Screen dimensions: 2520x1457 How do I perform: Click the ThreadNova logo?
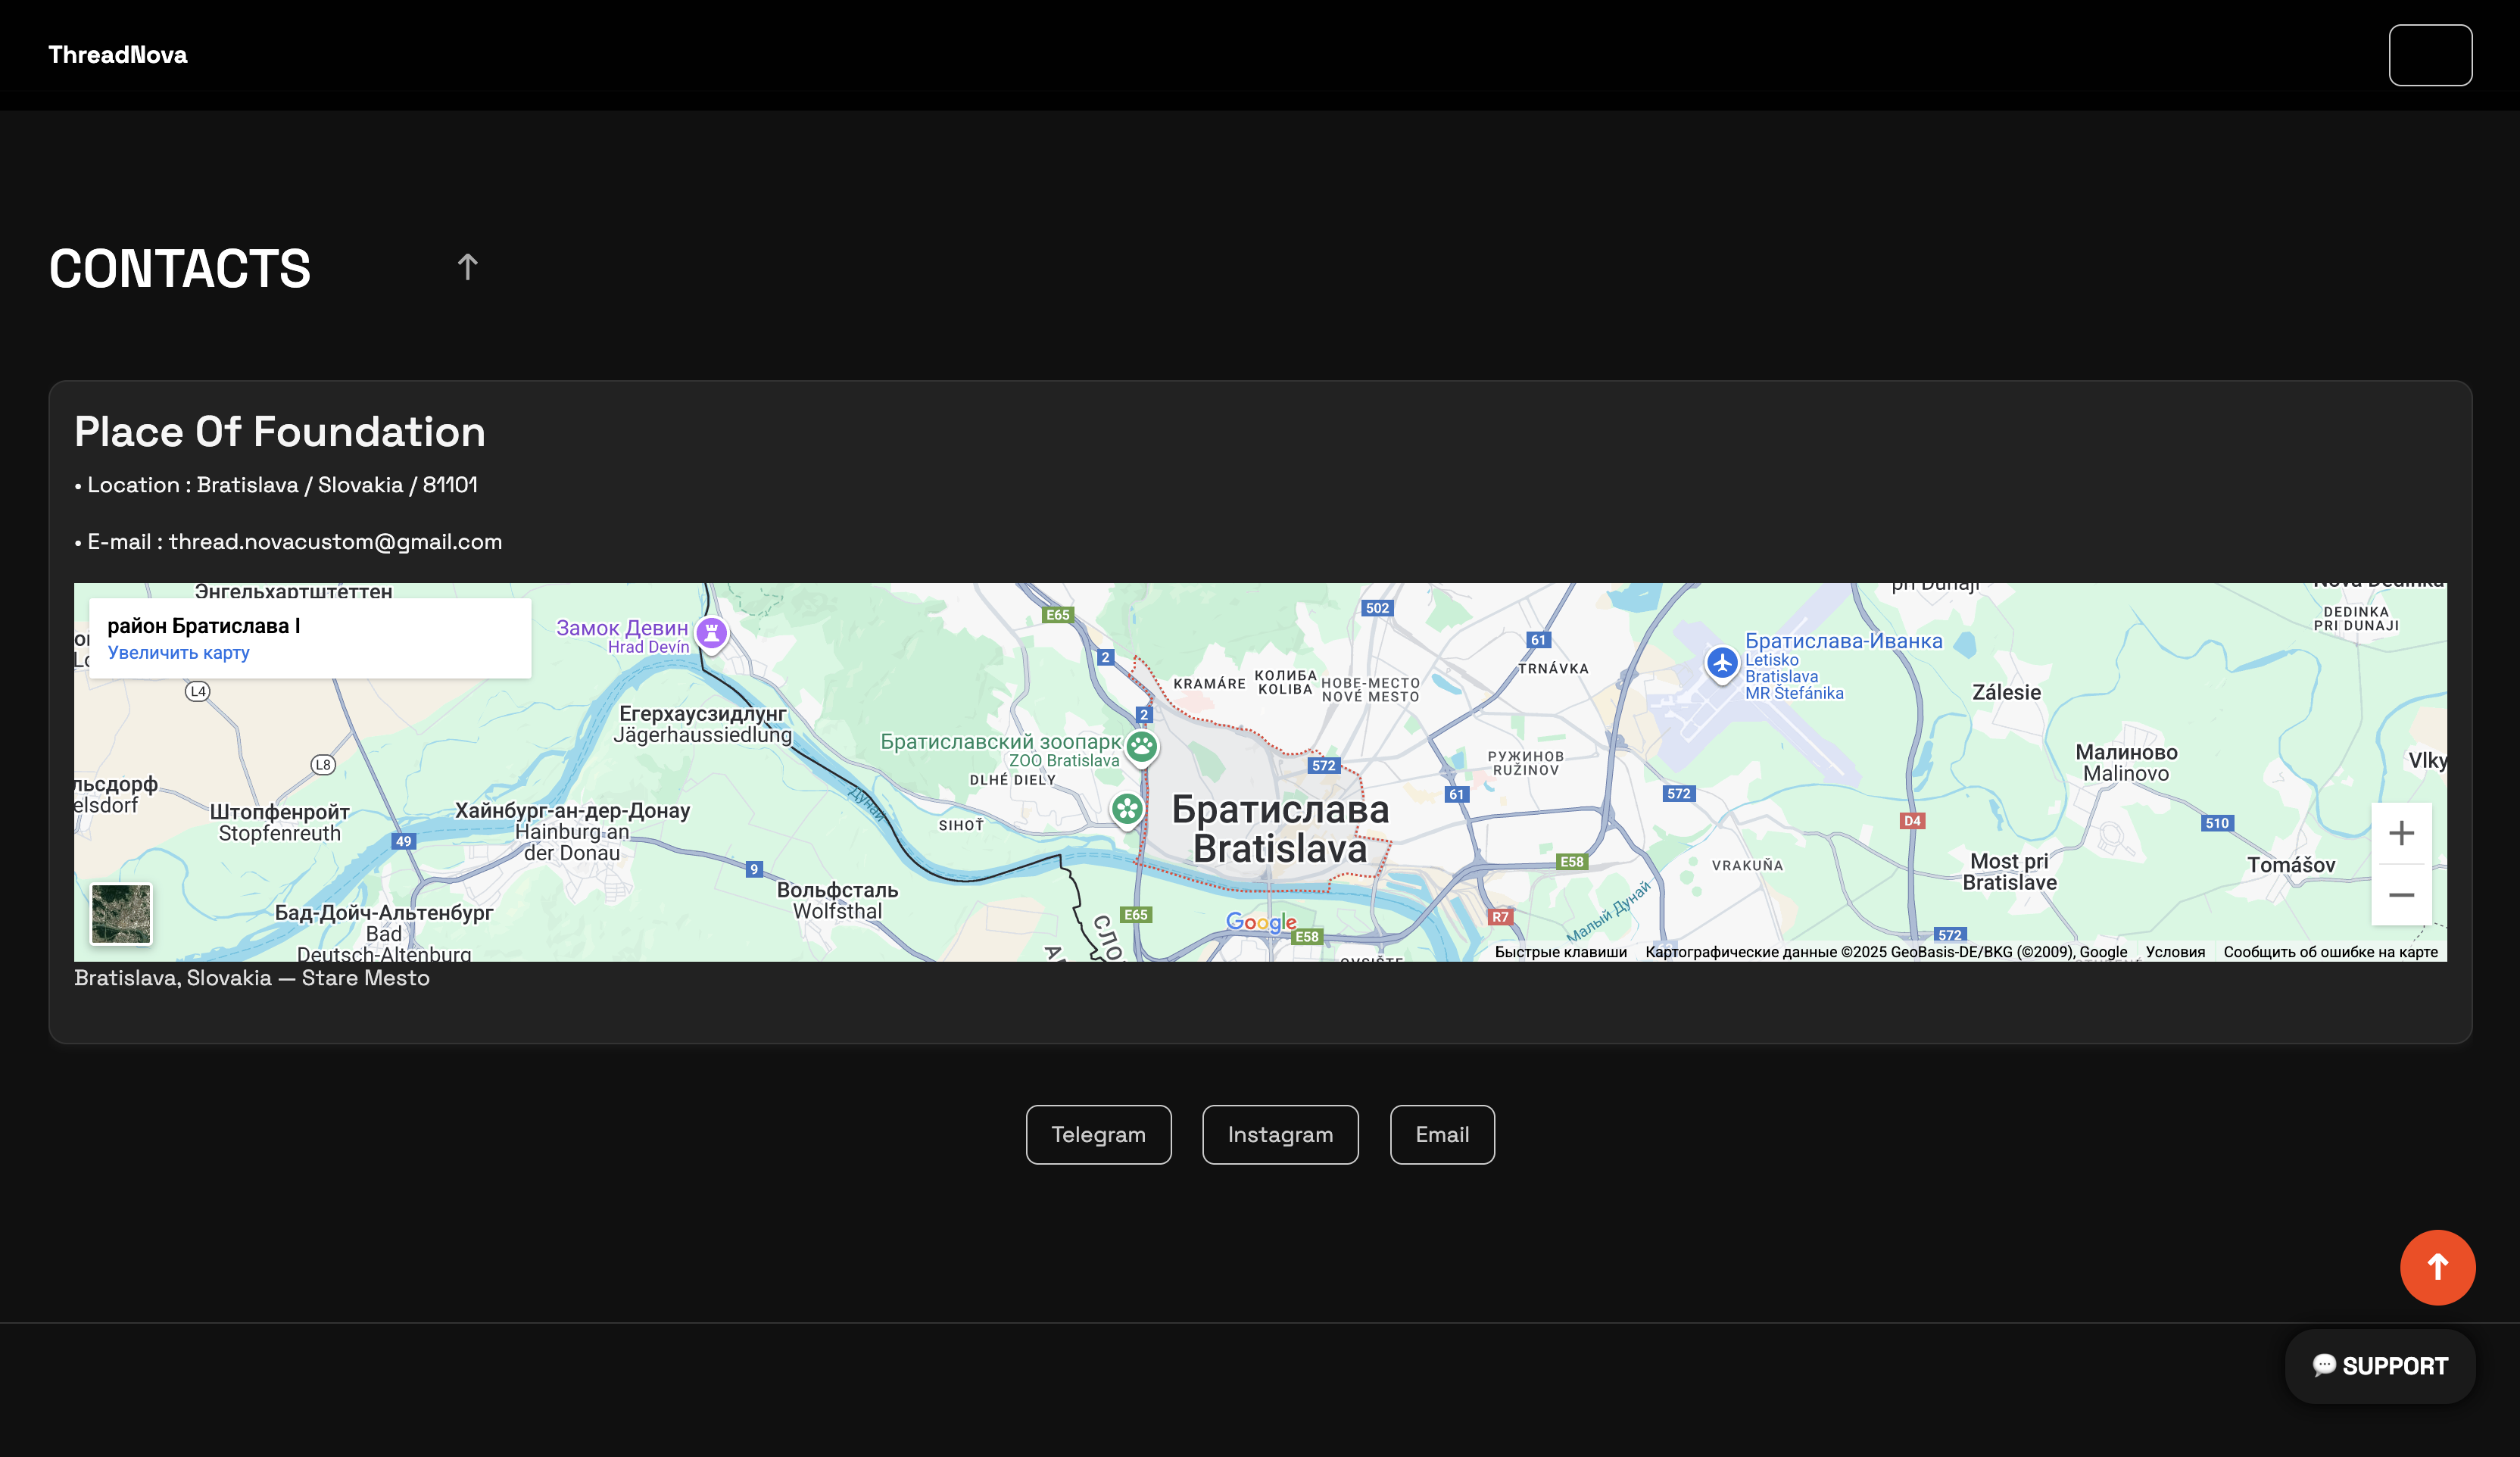tap(118, 55)
